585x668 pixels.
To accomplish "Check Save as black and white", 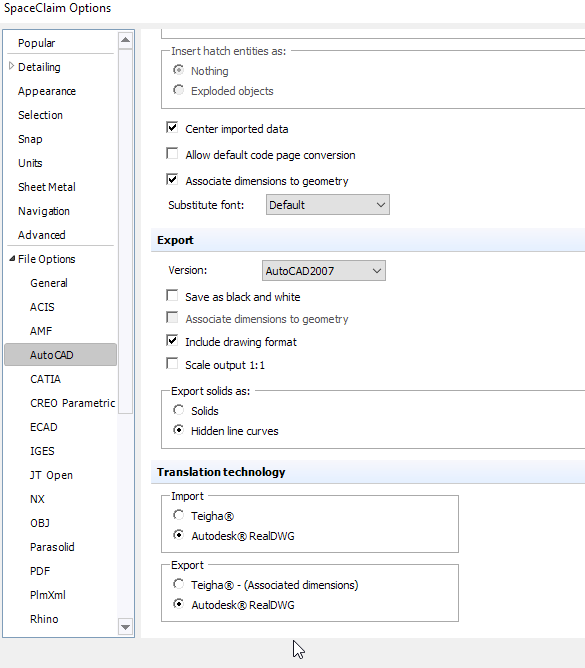I will pos(172,296).
